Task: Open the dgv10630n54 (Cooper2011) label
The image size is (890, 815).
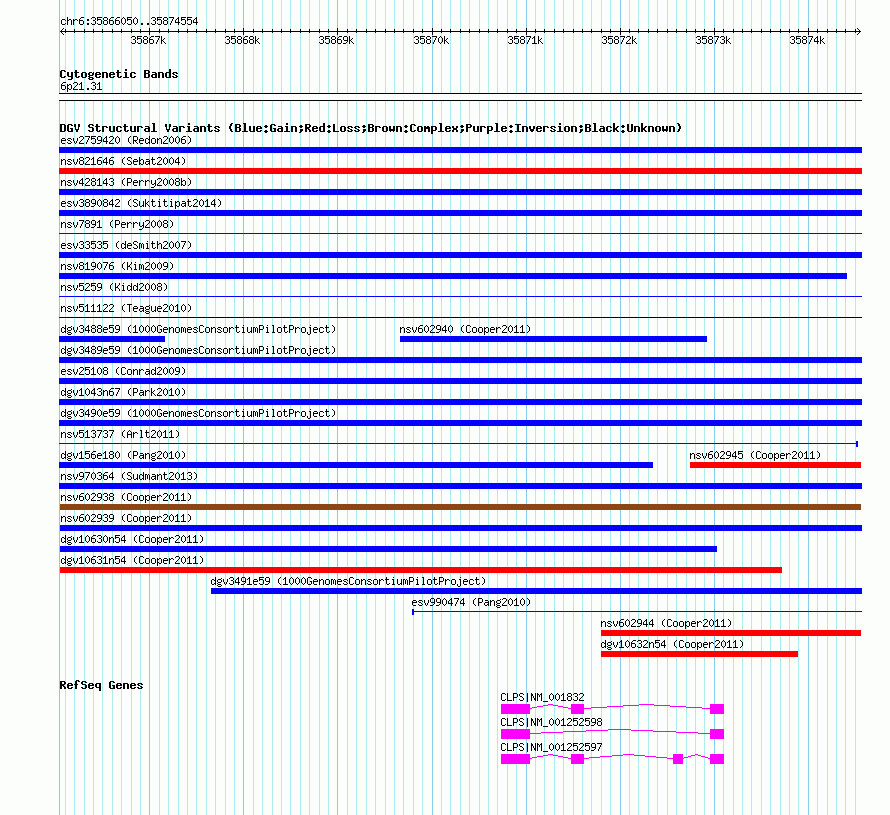Action: [x=132, y=539]
